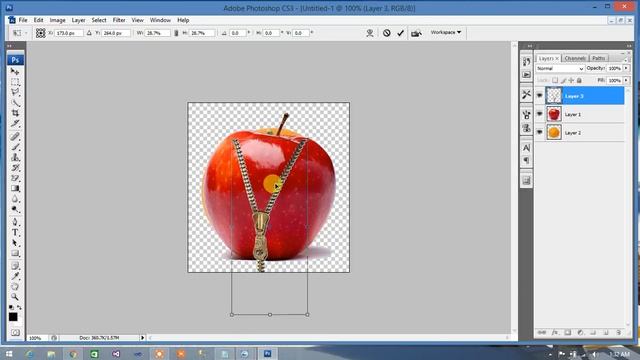Screen dimensions: 640x360
Task: Click the foreground color swatch
Action: [13, 317]
